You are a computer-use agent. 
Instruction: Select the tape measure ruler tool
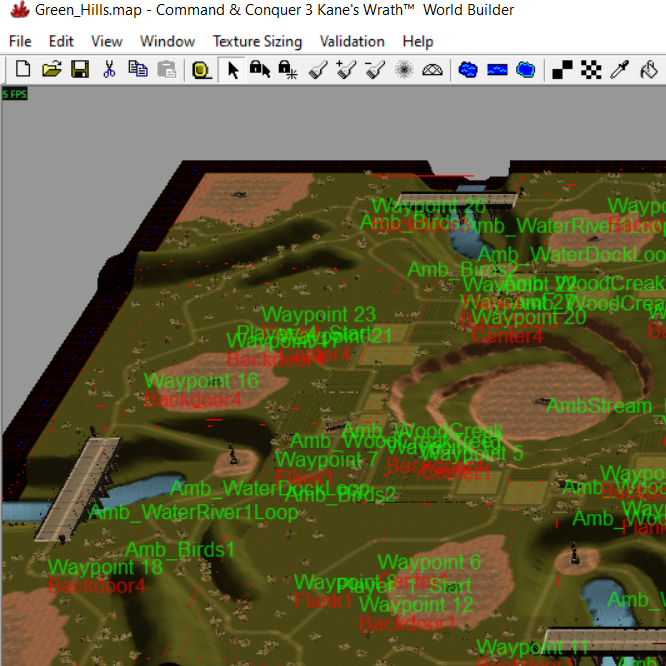(202, 70)
